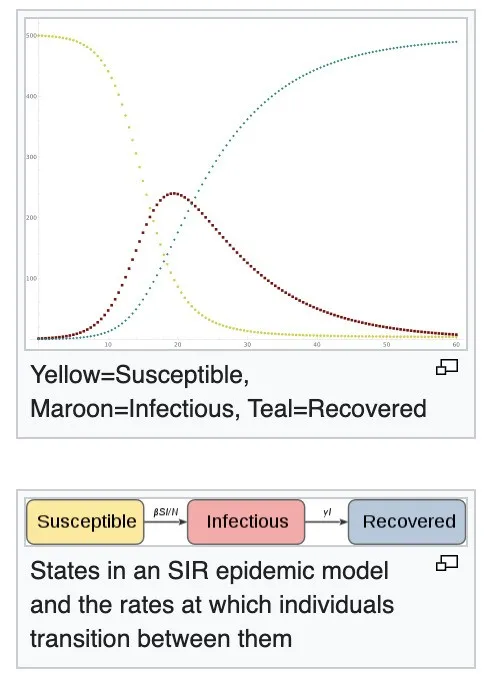Click the x-axis tick label 40
This screenshot has width=500, height=674.
317,345
